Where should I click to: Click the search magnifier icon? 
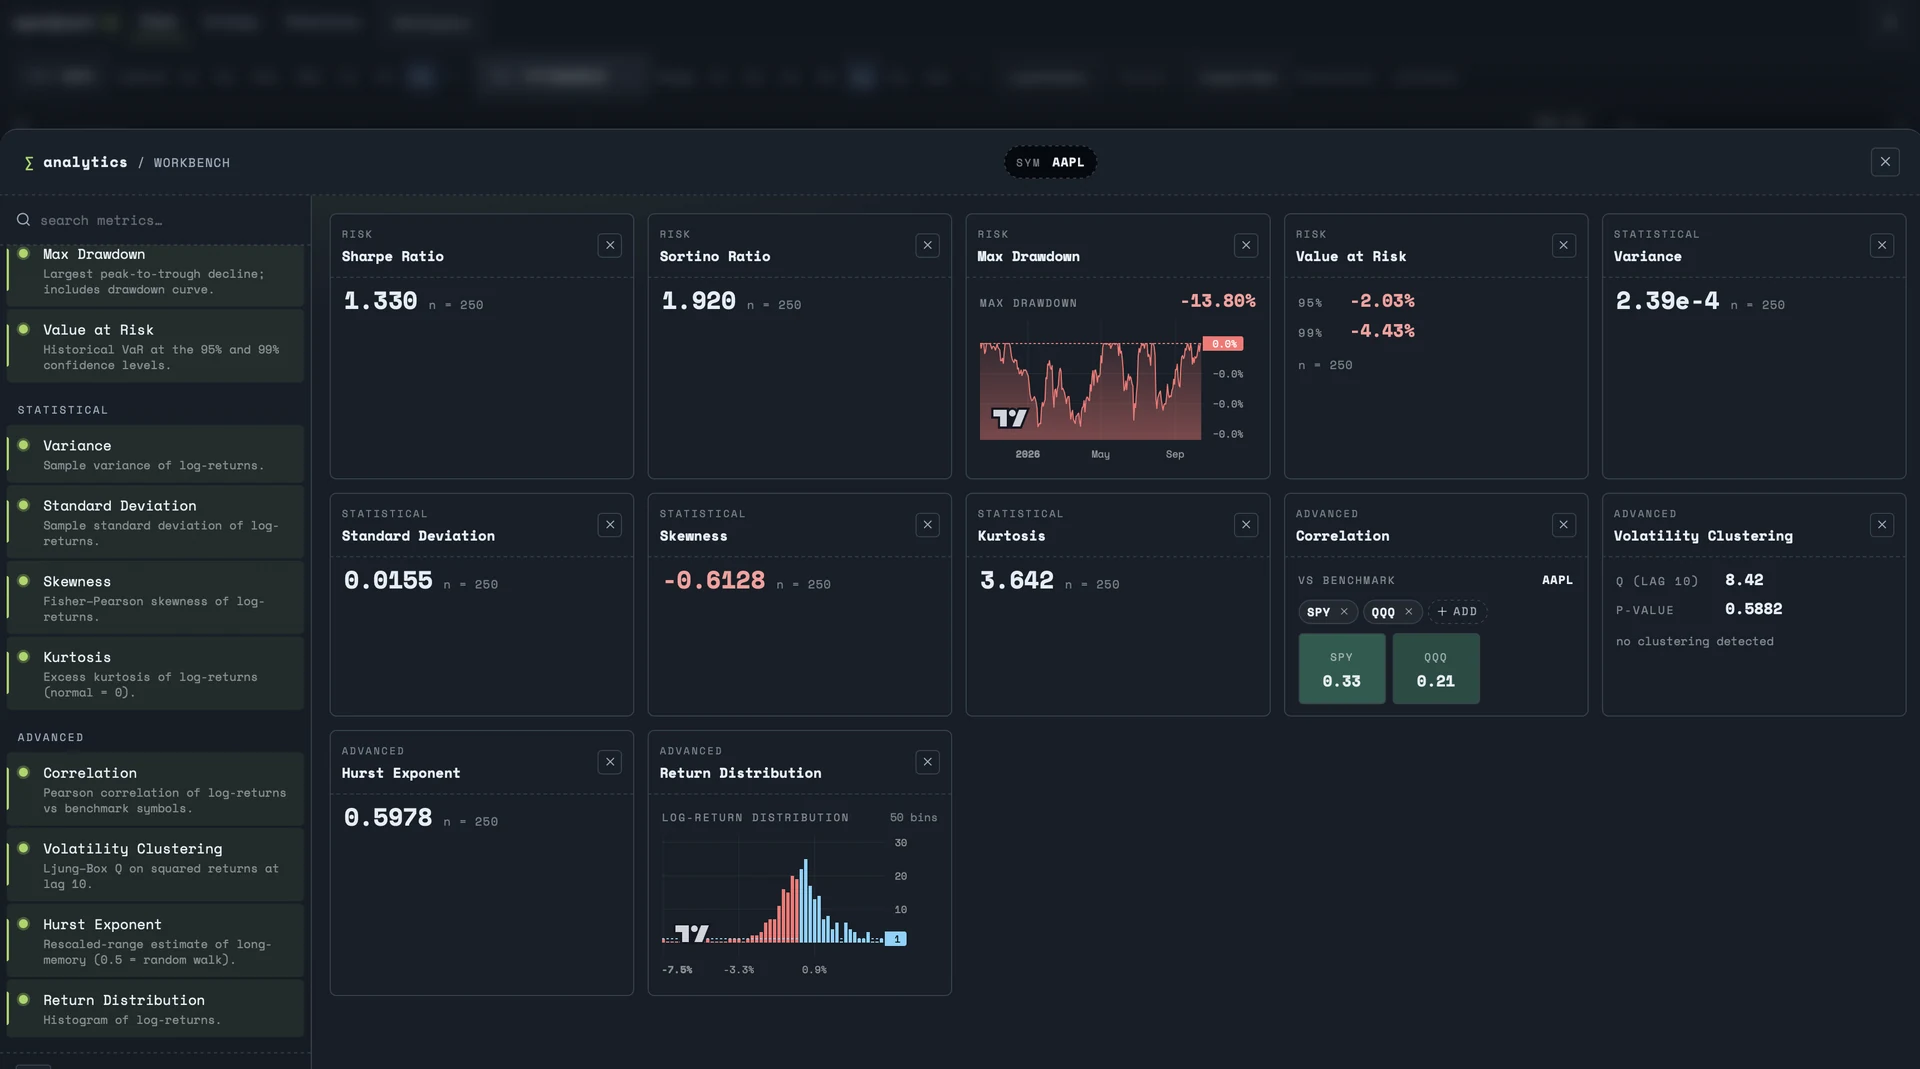(23, 220)
